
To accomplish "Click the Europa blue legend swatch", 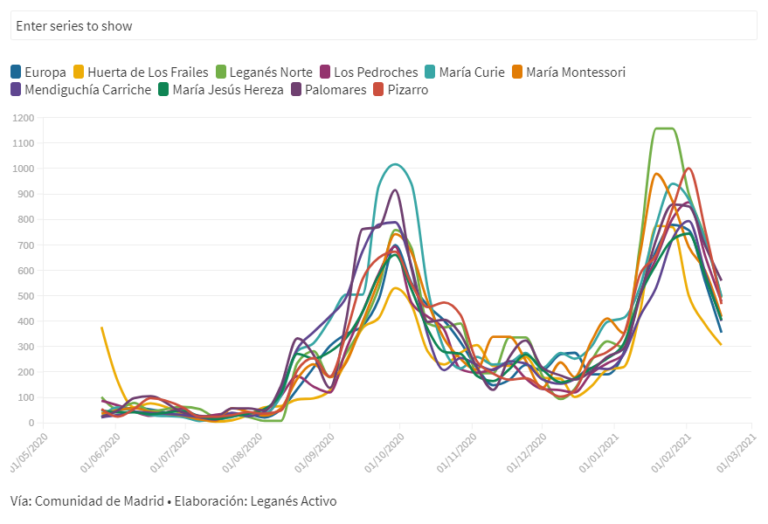I will [16, 72].
